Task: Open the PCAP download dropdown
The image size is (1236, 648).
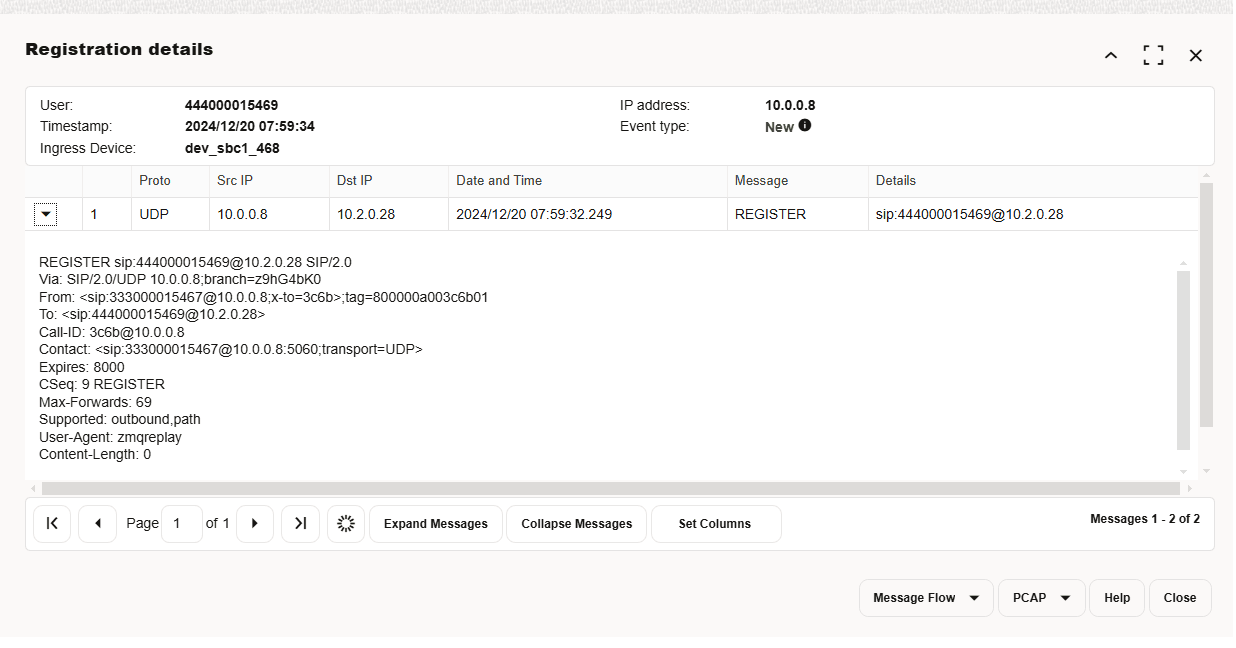Action: (x=1041, y=597)
